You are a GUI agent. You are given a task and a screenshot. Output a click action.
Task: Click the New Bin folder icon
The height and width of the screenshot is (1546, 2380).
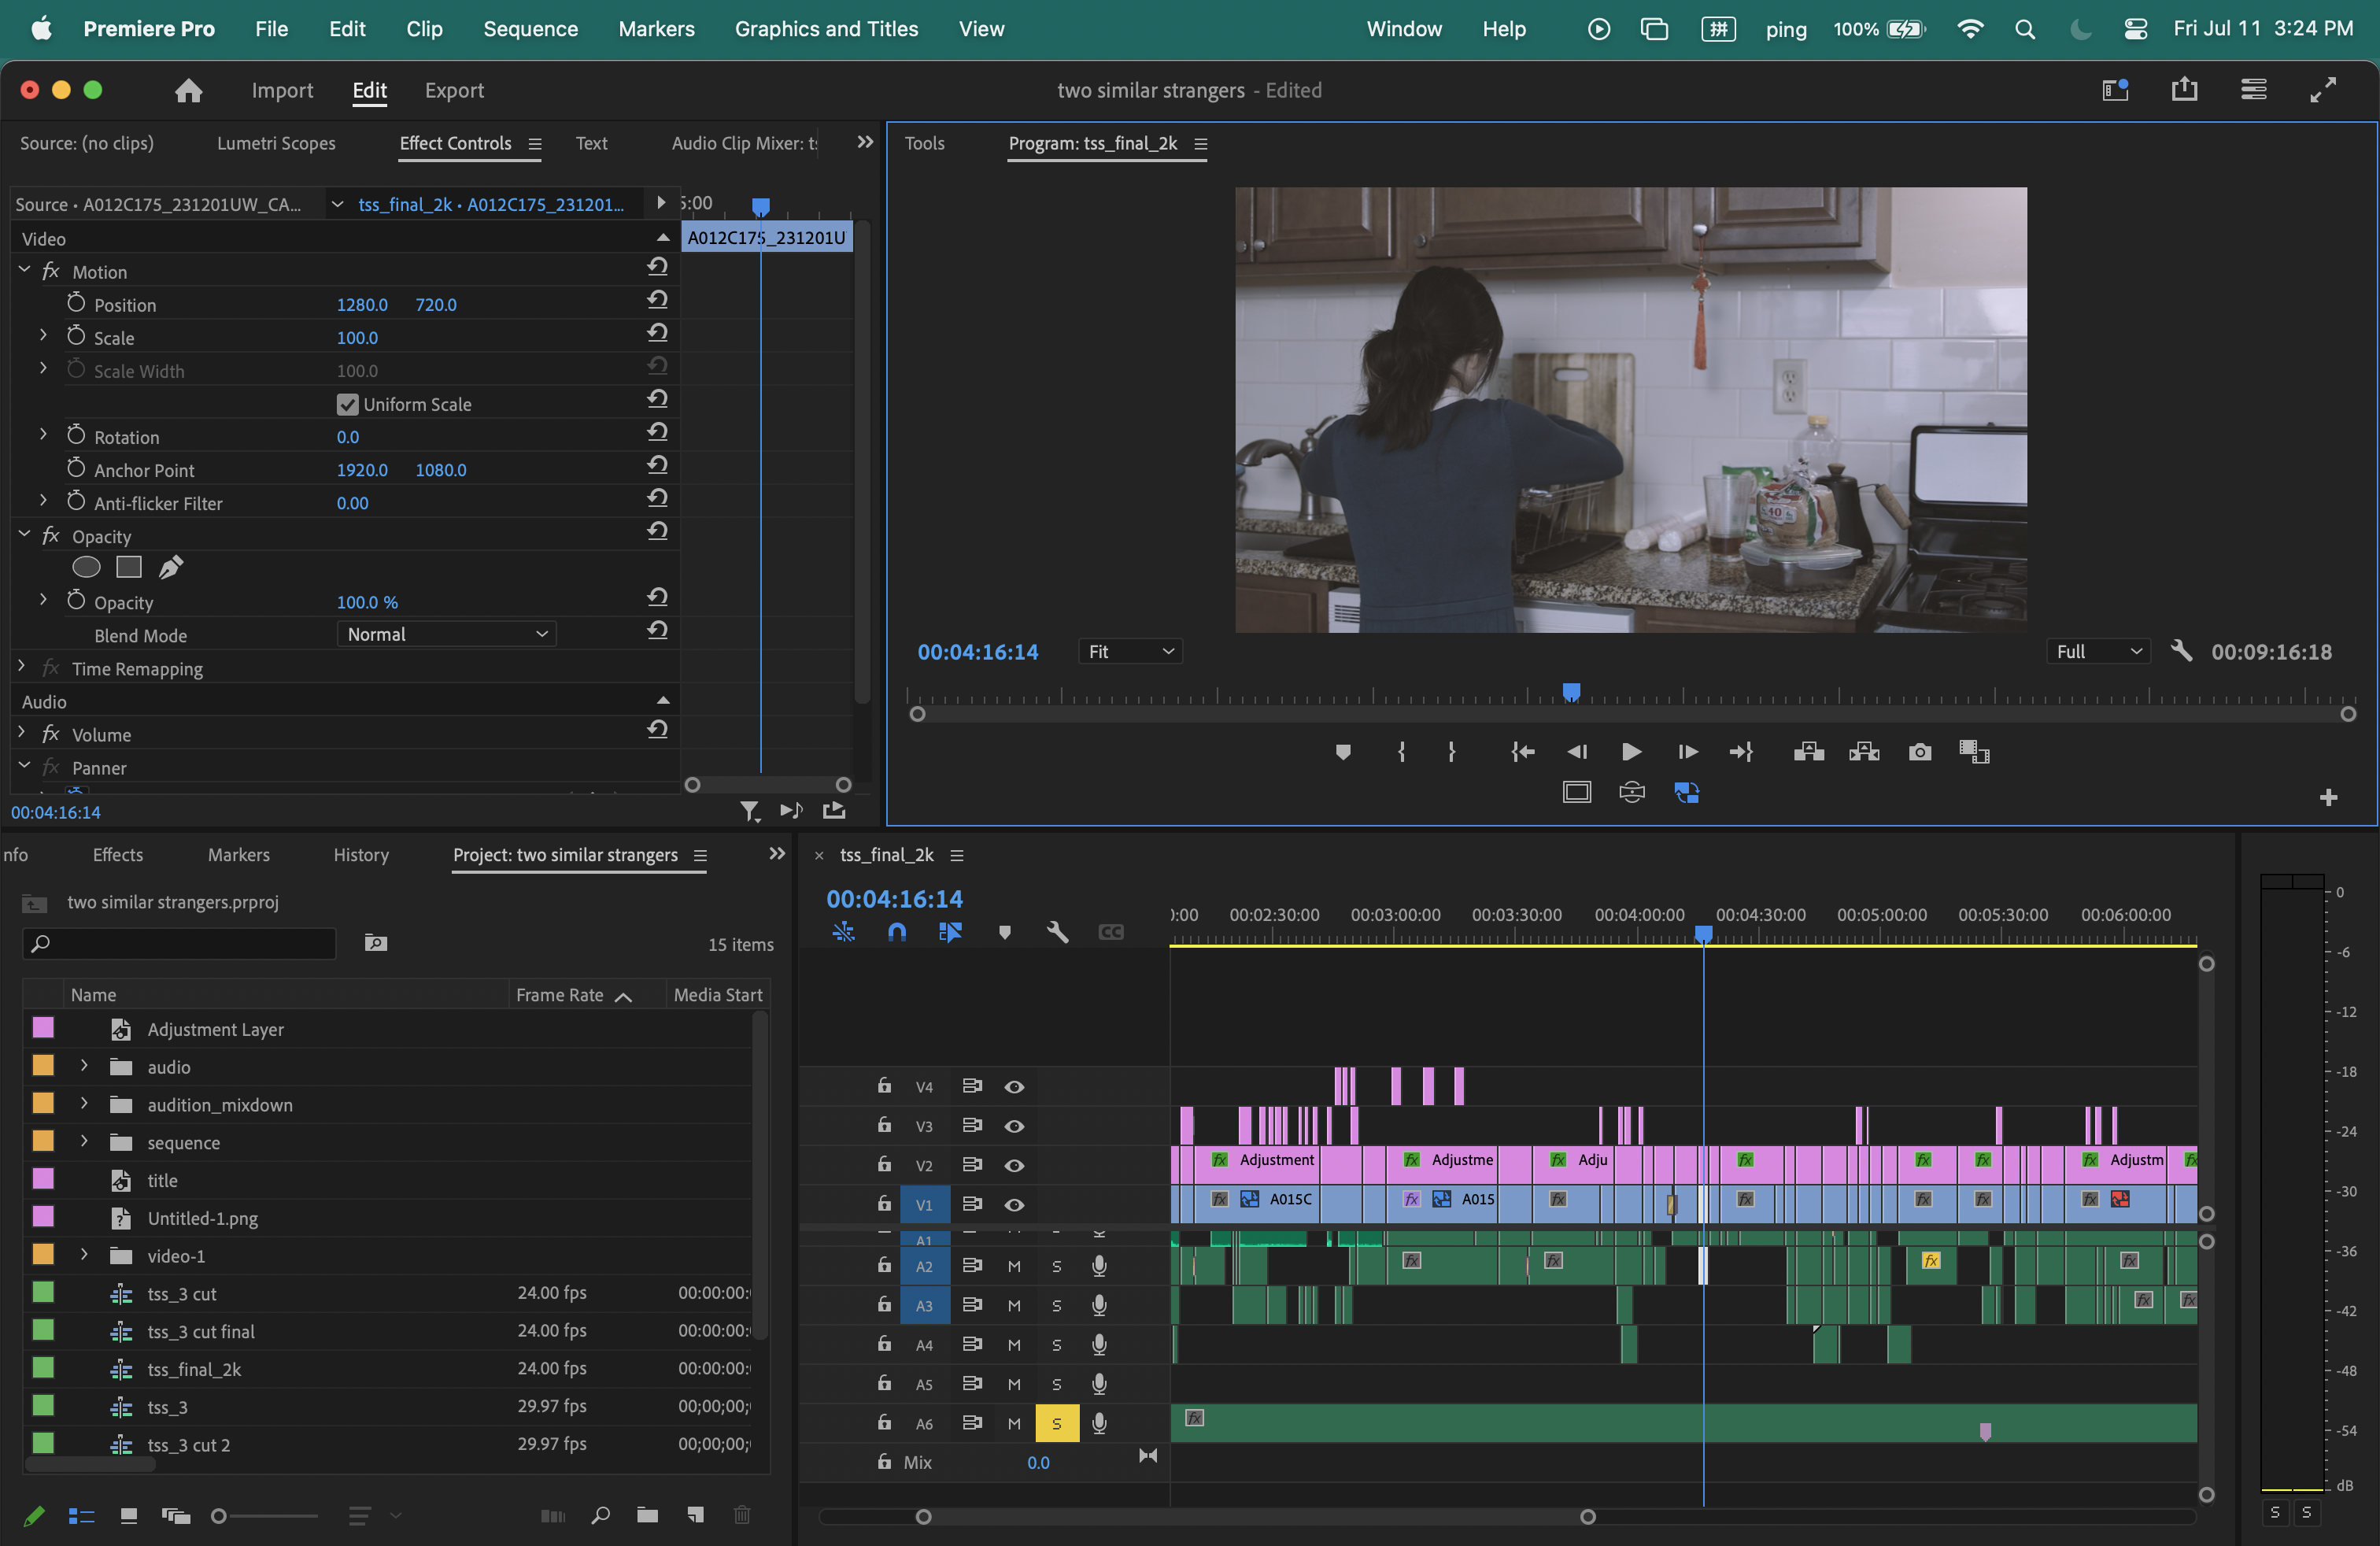tap(647, 1515)
